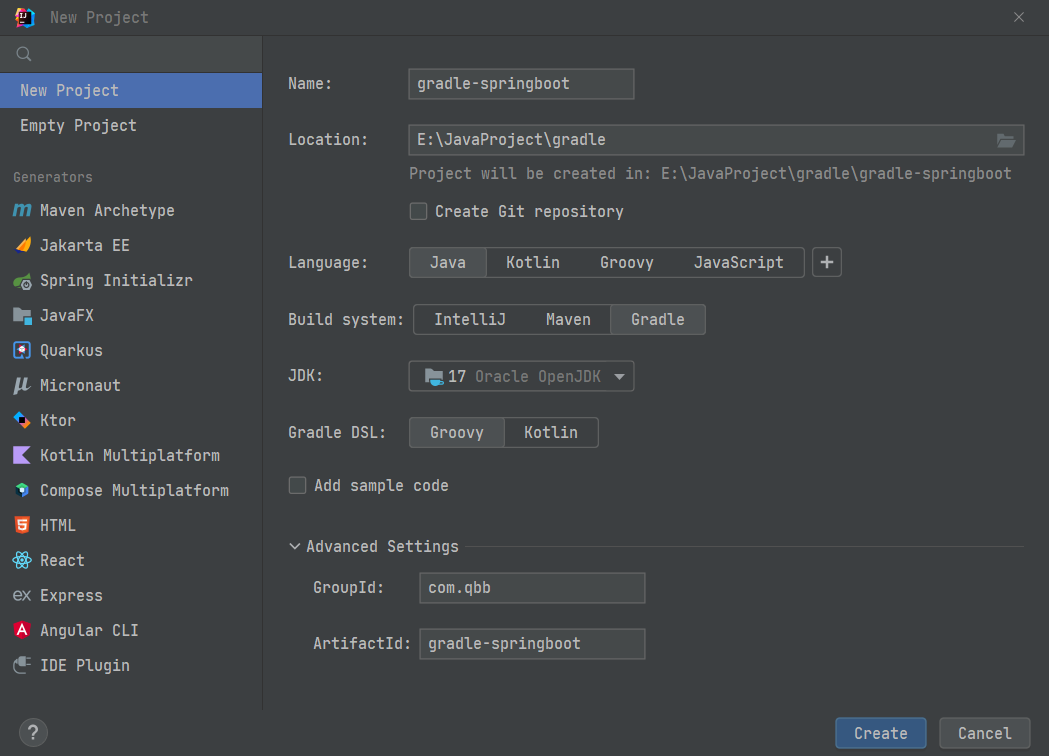Pick the React generator icon
Viewport: 1049px width, 756px height.
point(22,560)
